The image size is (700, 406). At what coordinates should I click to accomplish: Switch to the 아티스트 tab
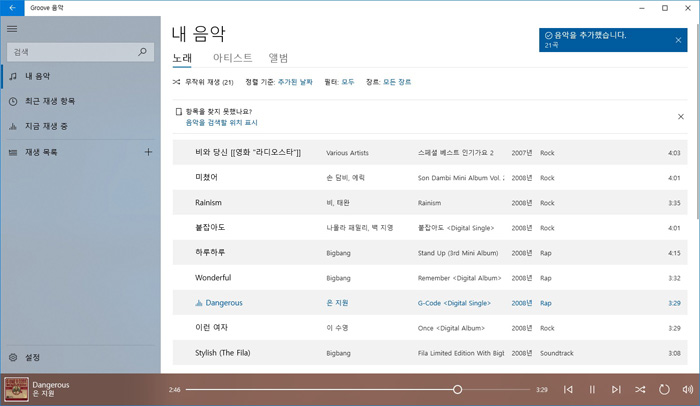tap(232, 58)
